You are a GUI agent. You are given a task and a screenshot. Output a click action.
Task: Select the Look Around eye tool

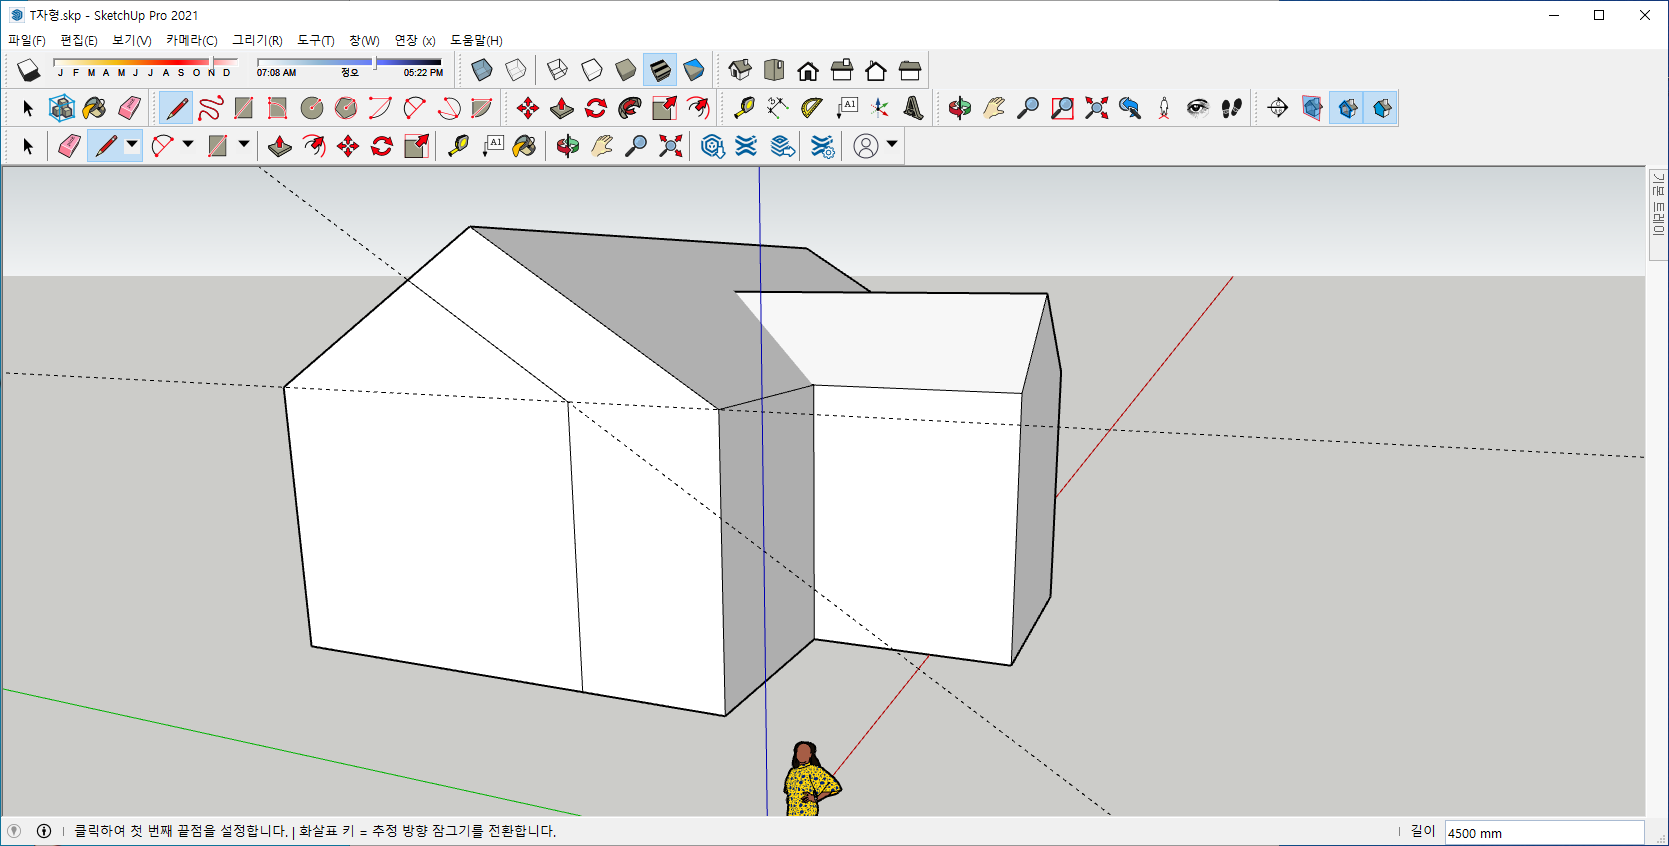1198,108
